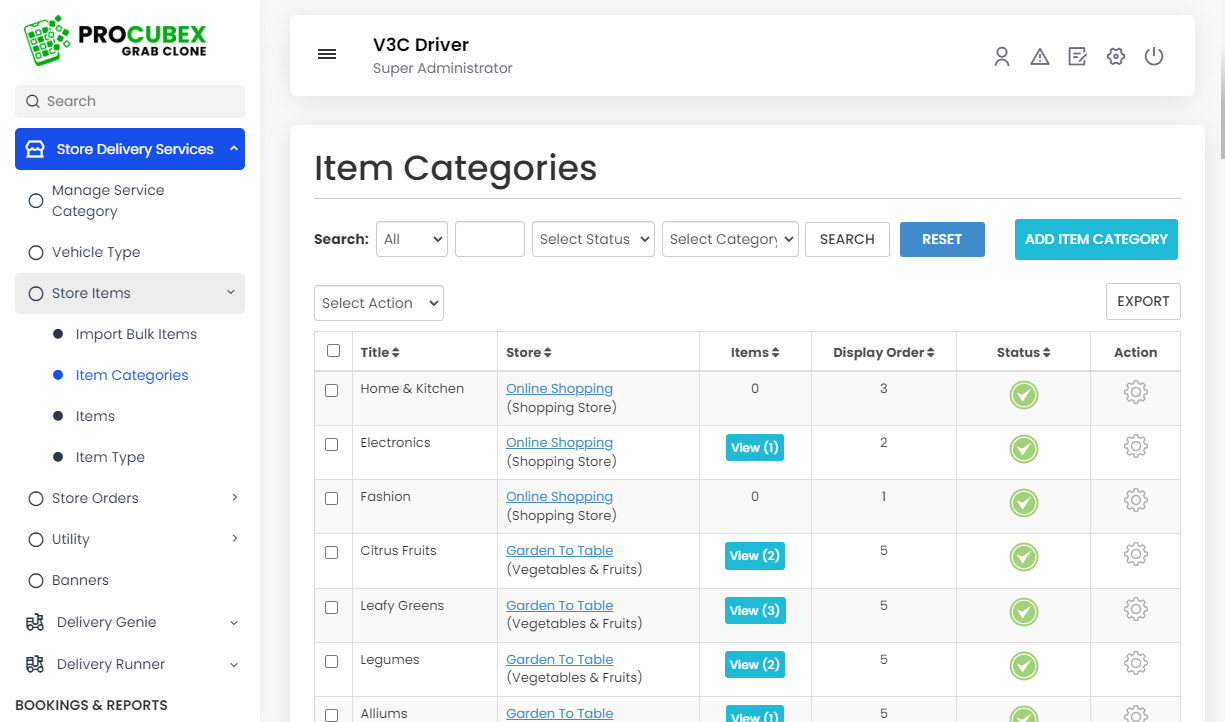The width and height of the screenshot is (1225, 722).
Task: Open the Select Category dropdown
Action: click(731, 239)
